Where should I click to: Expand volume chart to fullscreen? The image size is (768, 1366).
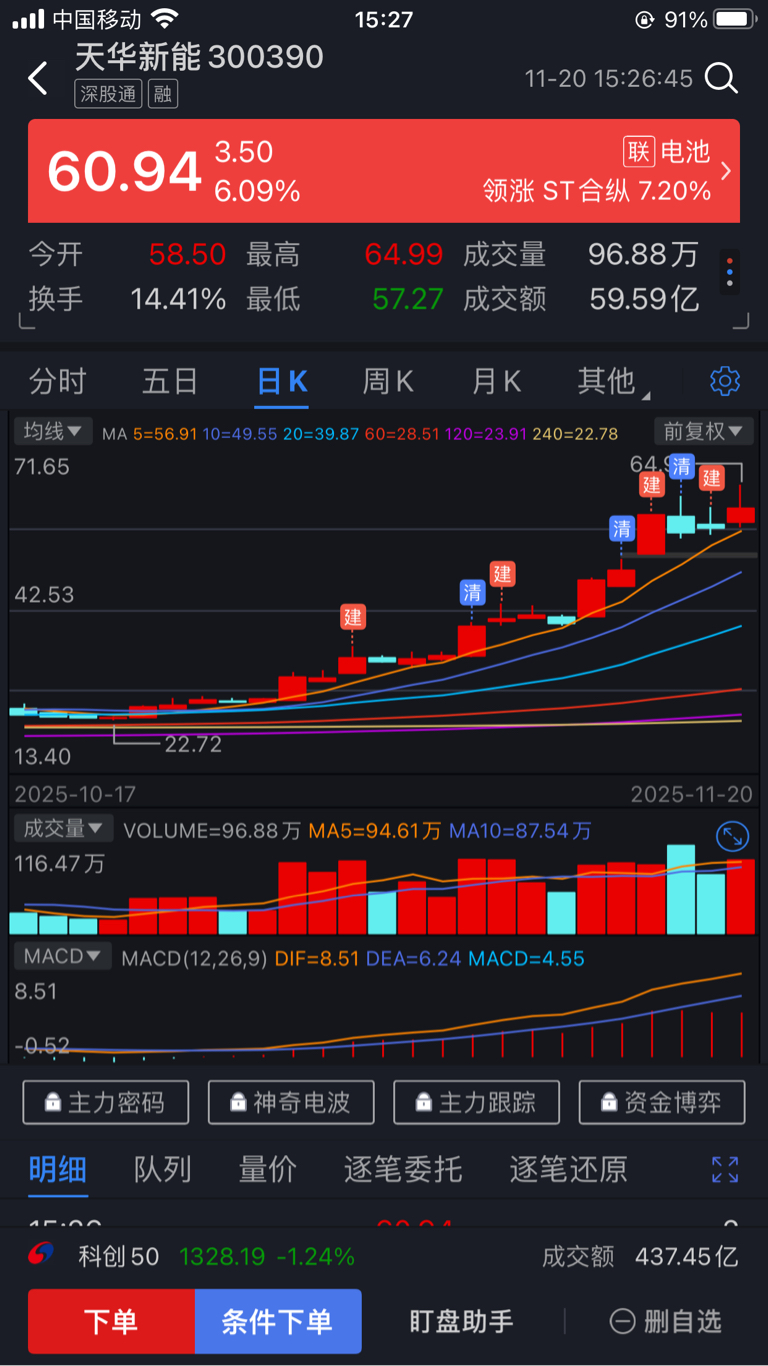(x=732, y=837)
